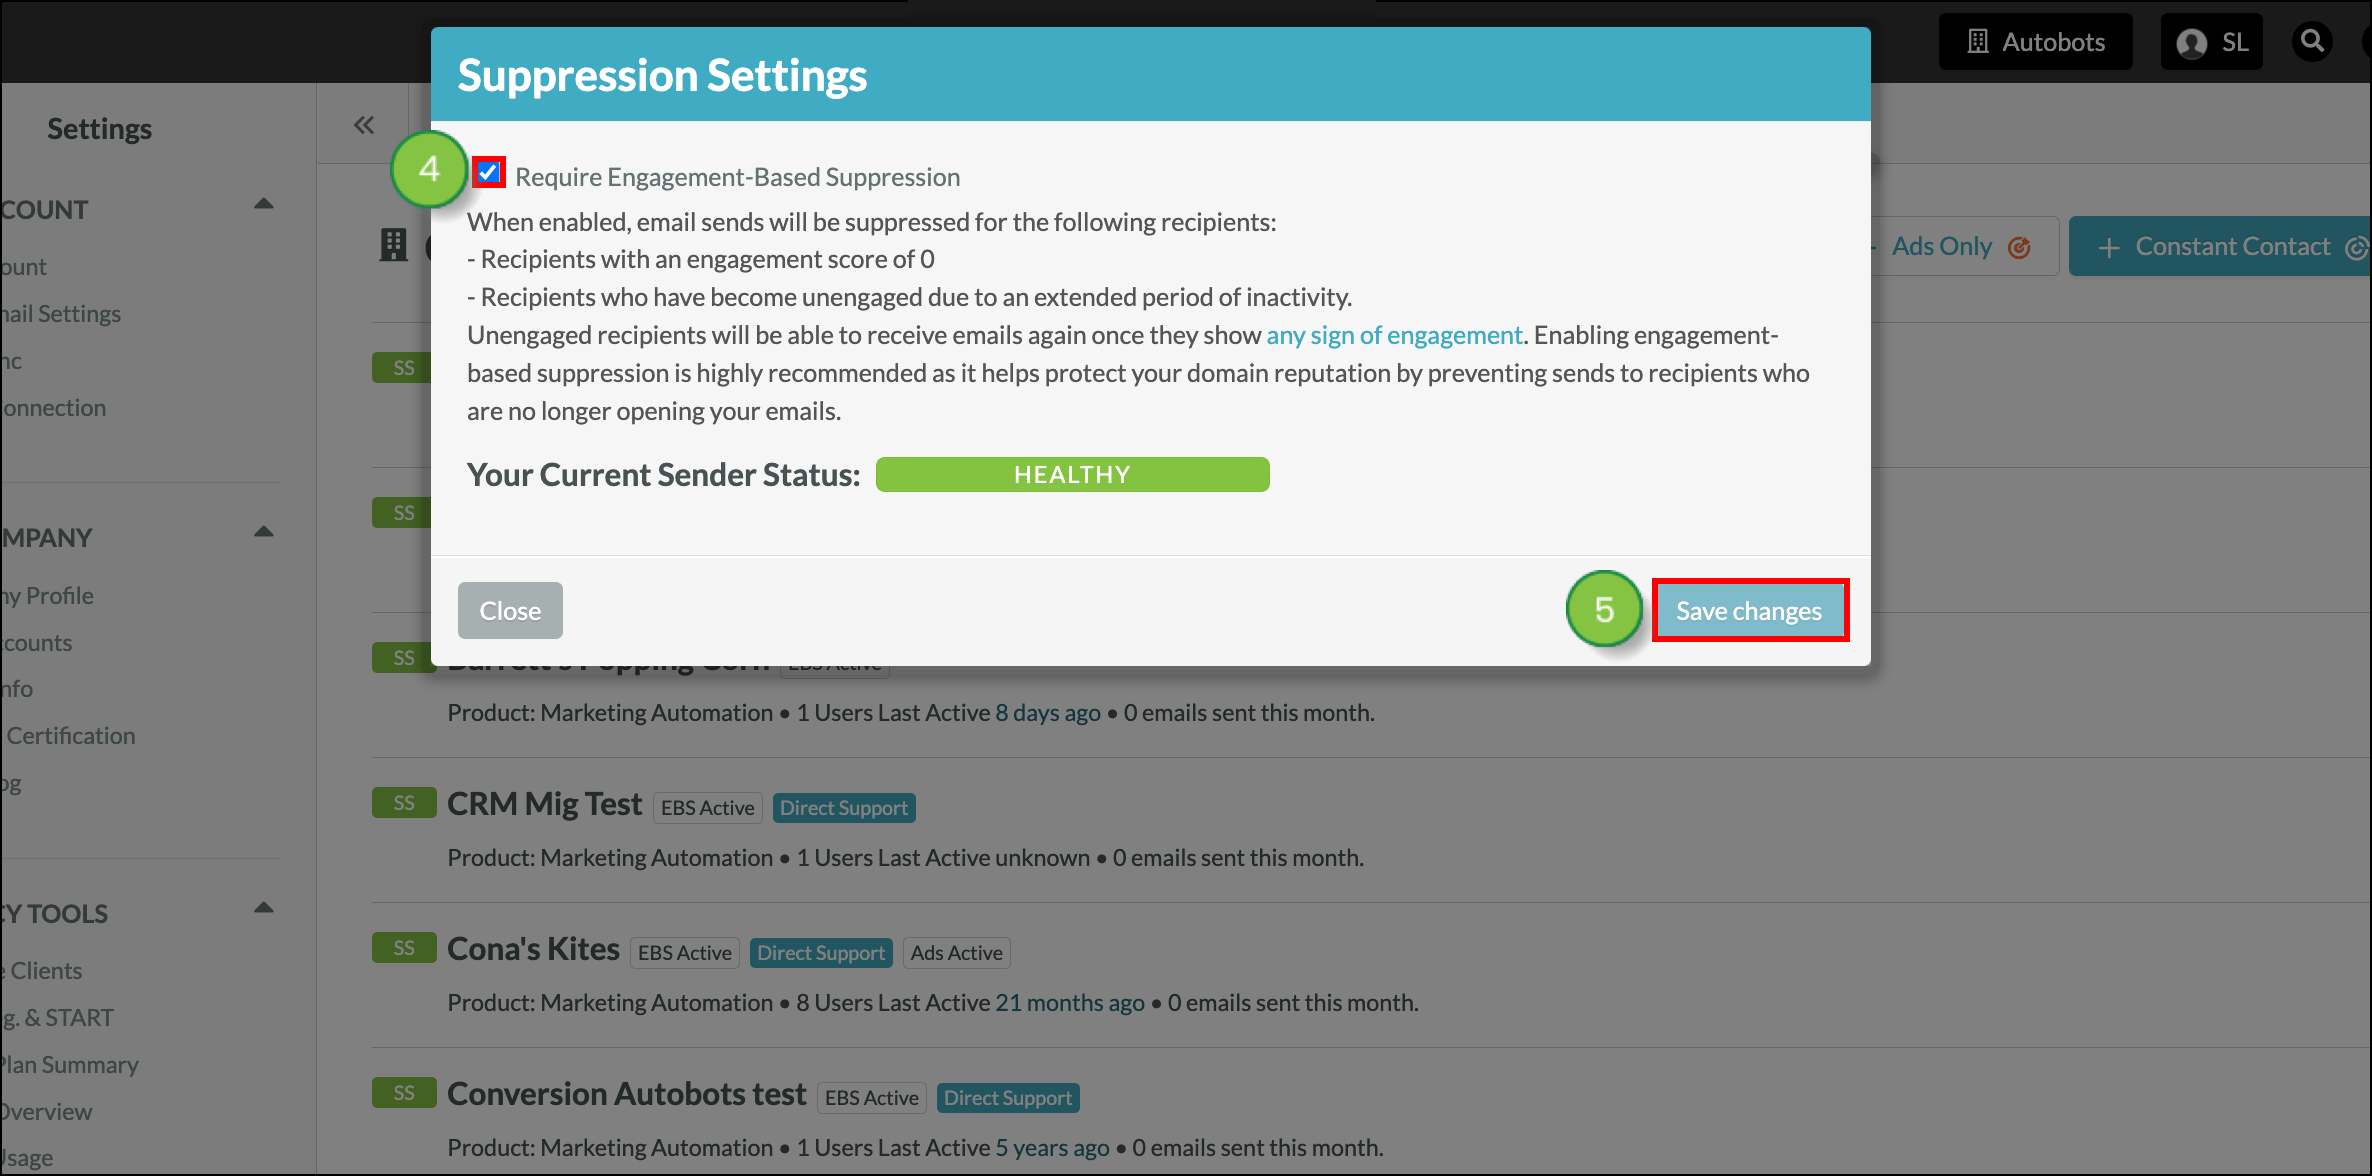Click SS badge for Conversion Autobots test
The image size is (2372, 1176).
[404, 1093]
